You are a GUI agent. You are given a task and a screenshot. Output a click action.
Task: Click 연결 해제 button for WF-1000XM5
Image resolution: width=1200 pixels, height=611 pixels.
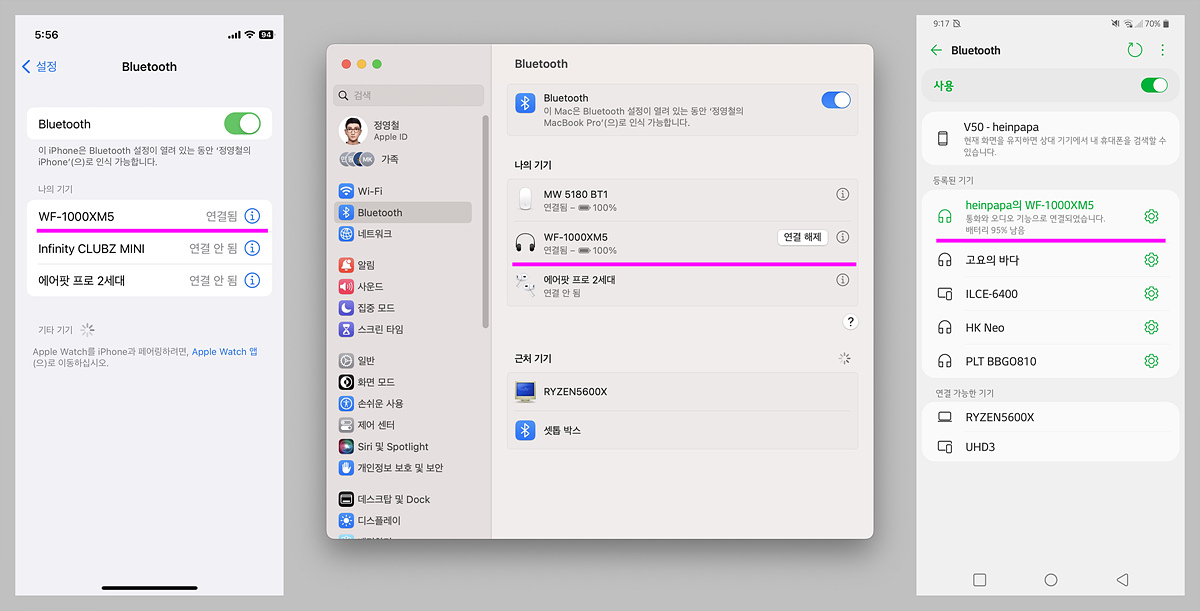point(802,237)
